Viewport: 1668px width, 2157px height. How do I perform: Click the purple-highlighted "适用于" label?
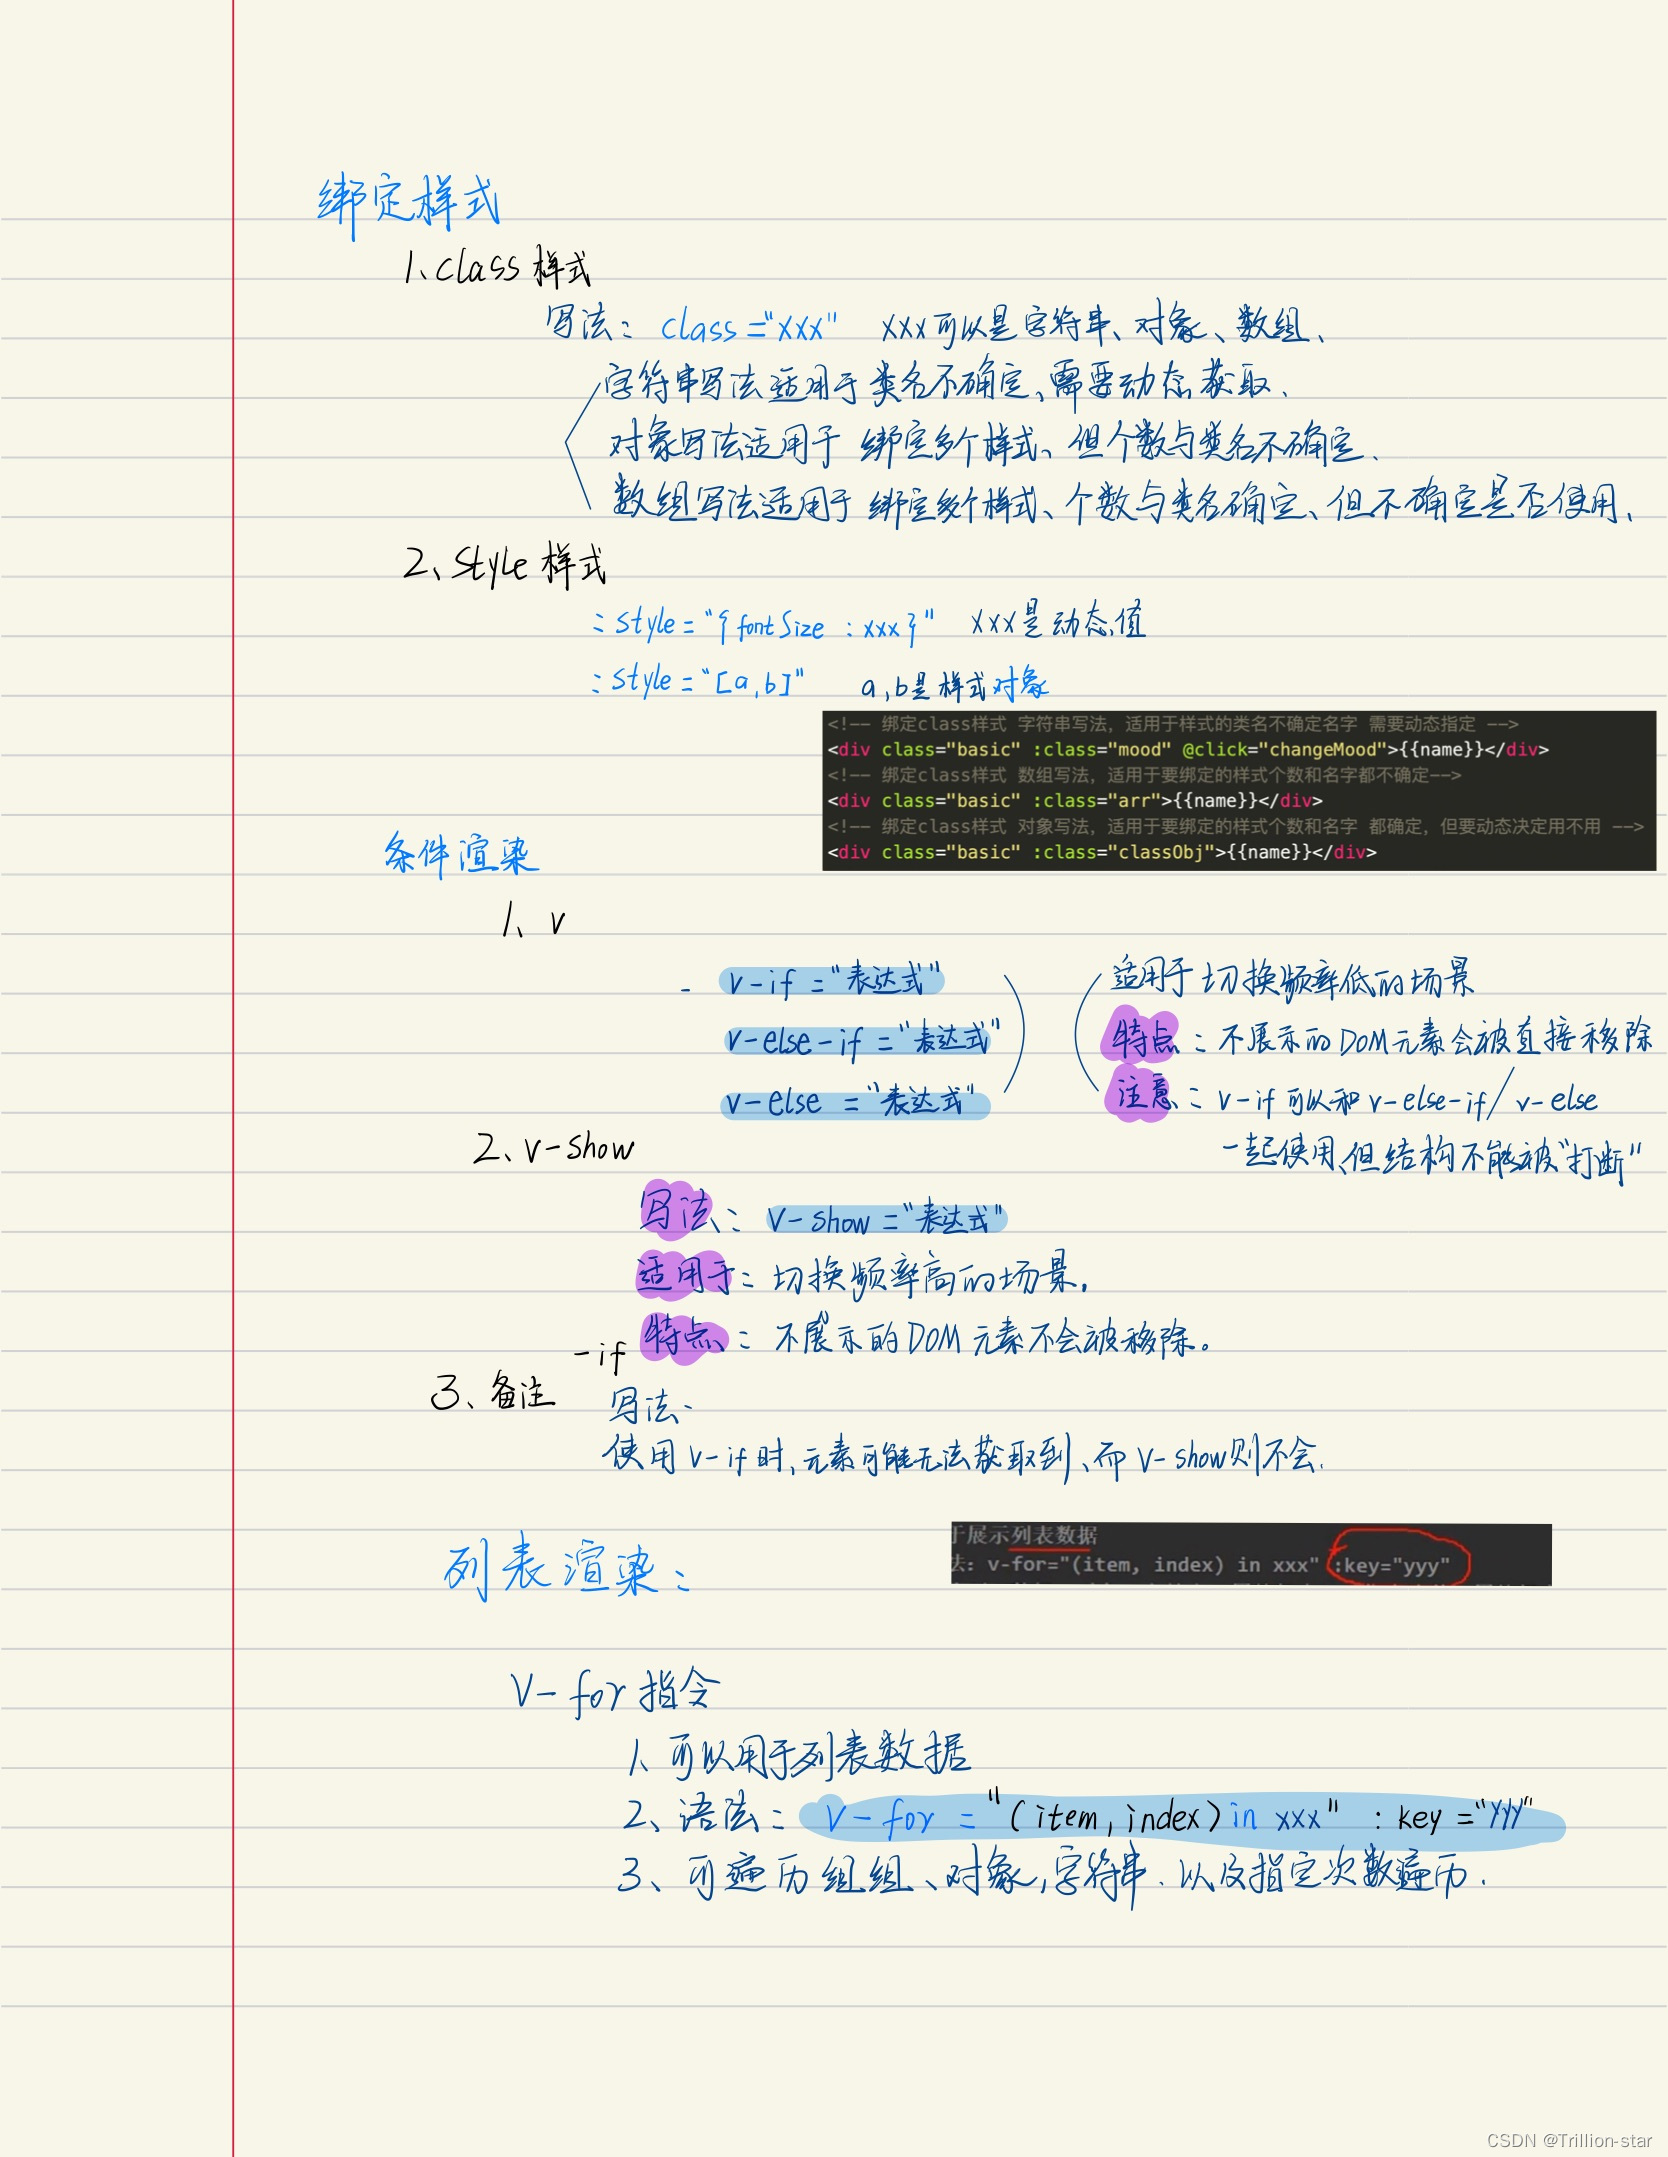pyautogui.click(x=684, y=1275)
